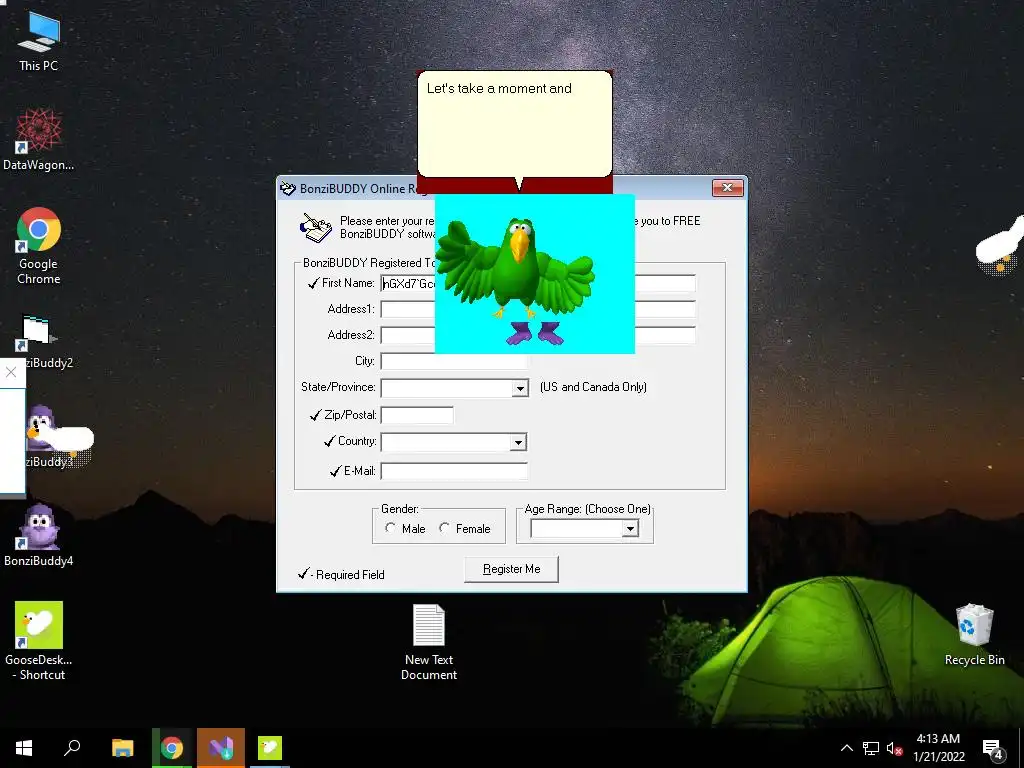Expand the Age Range dropdown
Viewport: 1024px width, 768px height.
[630, 528]
